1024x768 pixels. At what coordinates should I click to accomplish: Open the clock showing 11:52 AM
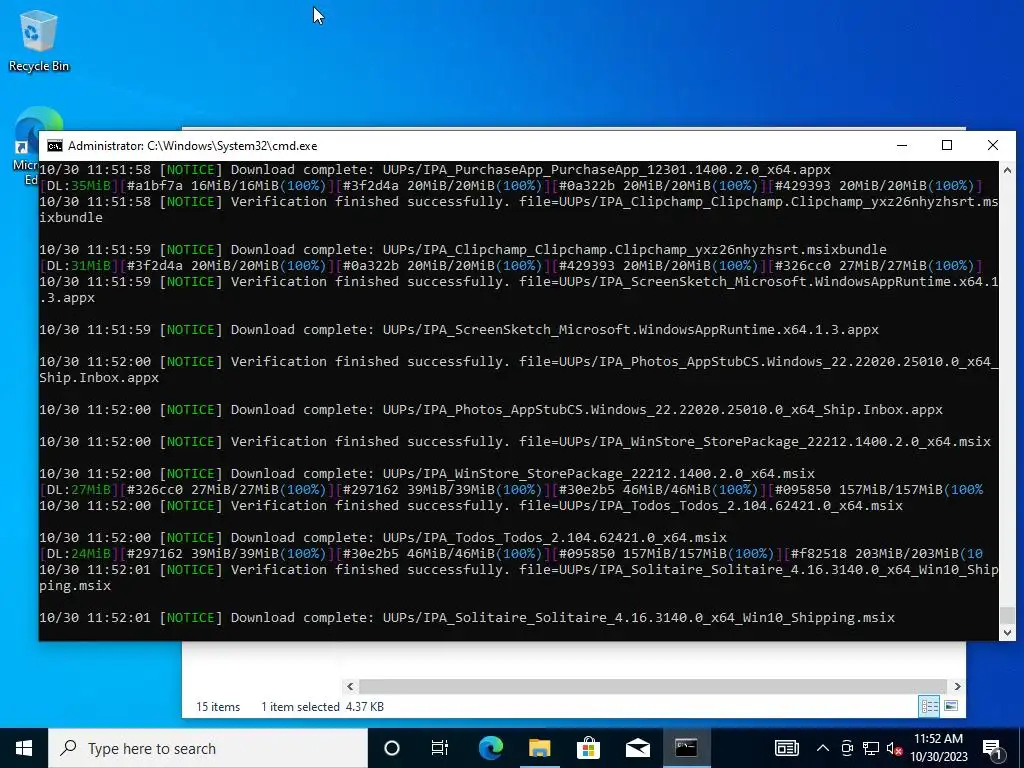click(x=938, y=748)
